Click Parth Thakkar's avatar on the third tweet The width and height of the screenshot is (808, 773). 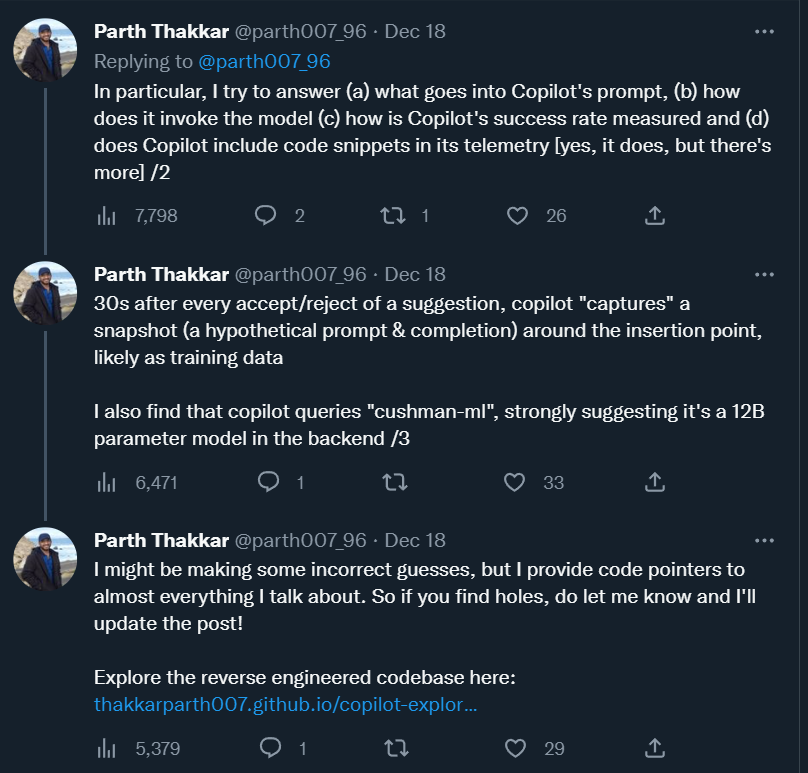tap(45, 560)
